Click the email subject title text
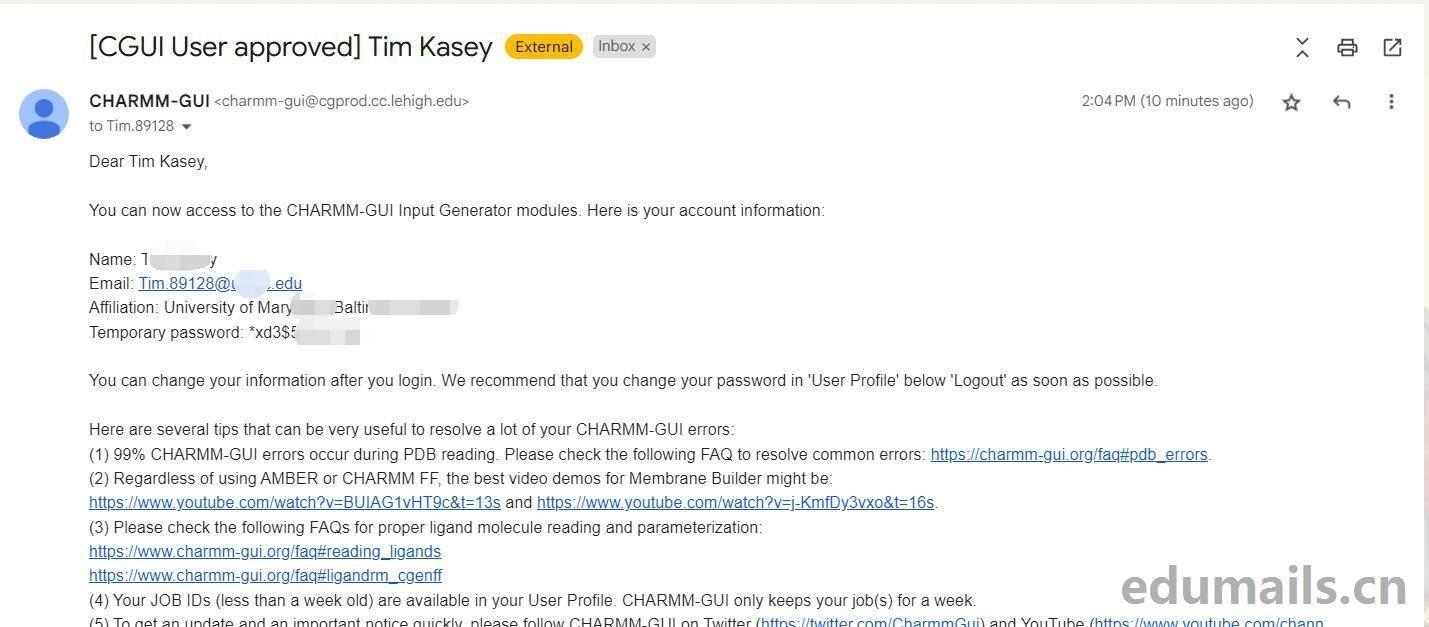The width and height of the screenshot is (1429, 627). (x=290, y=47)
